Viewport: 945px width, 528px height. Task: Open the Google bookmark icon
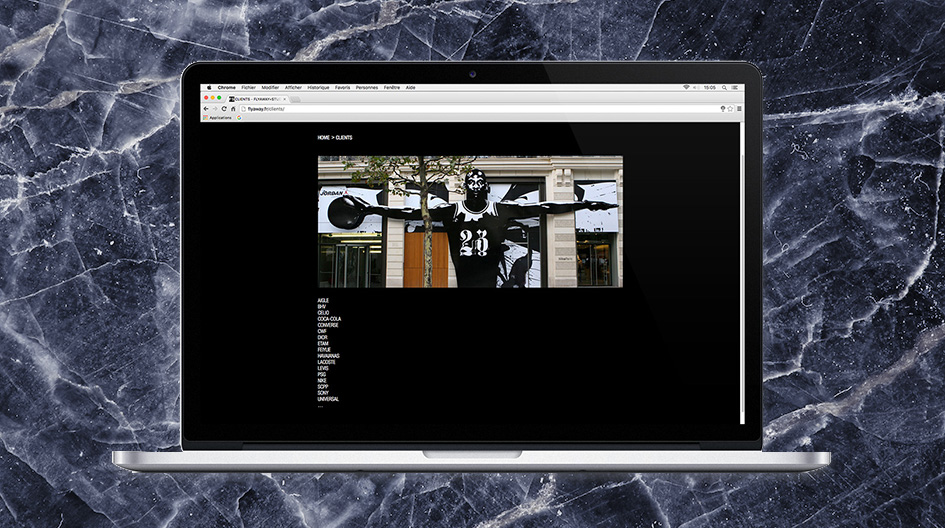[x=239, y=118]
